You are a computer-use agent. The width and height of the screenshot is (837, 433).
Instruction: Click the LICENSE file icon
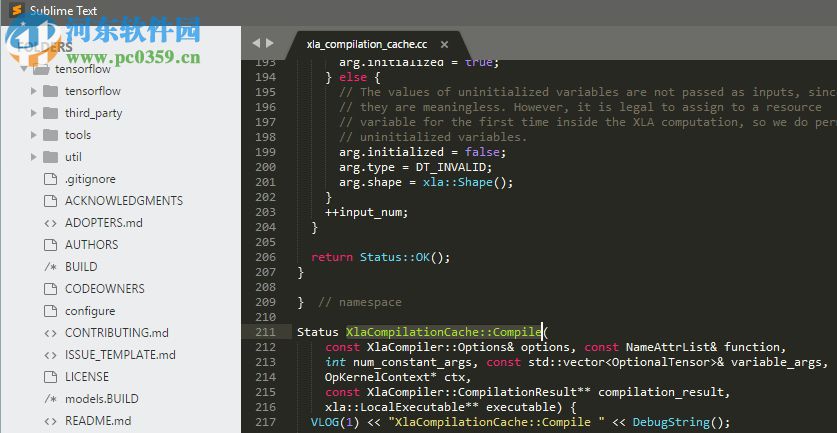pos(50,376)
